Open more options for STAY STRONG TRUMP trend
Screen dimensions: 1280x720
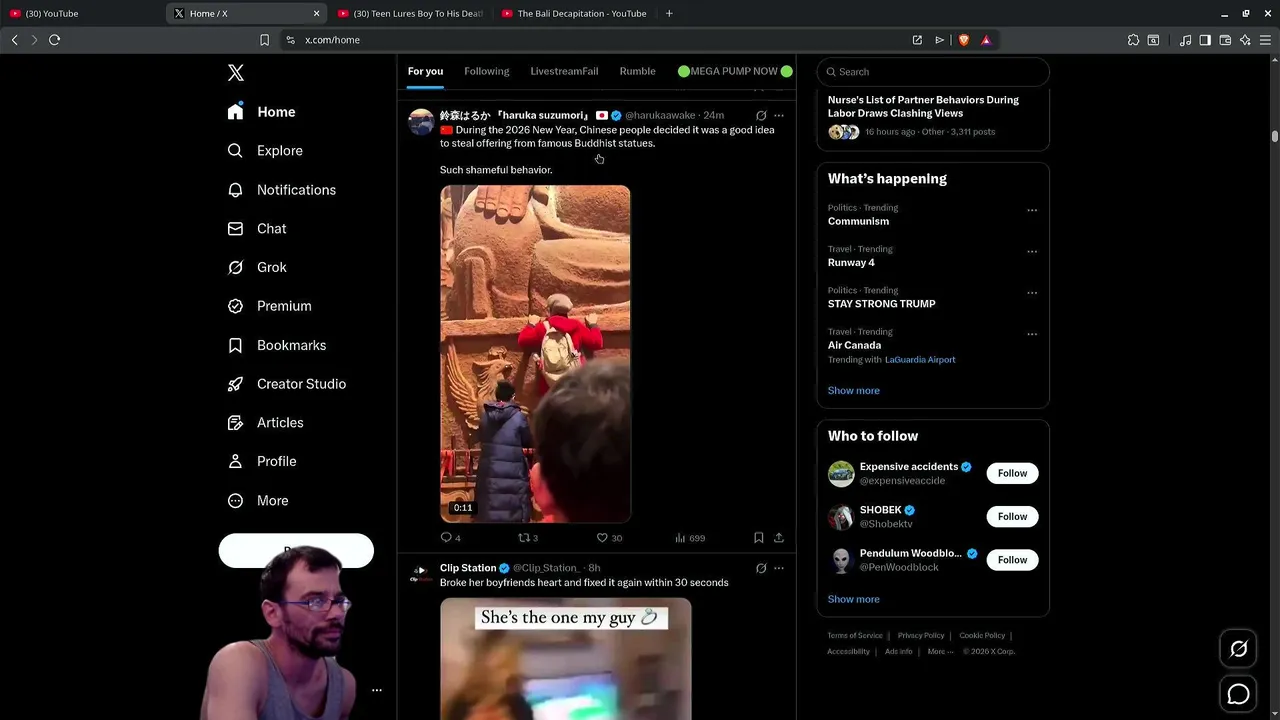click(x=1032, y=293)
